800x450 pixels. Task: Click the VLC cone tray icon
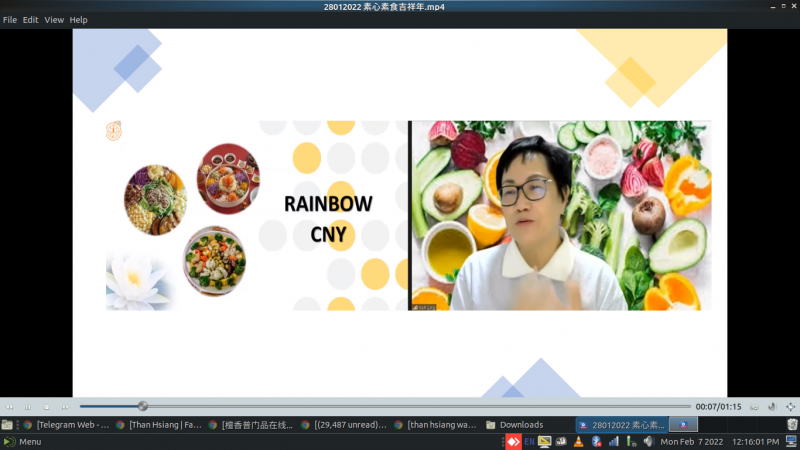(x=578, y=441)
